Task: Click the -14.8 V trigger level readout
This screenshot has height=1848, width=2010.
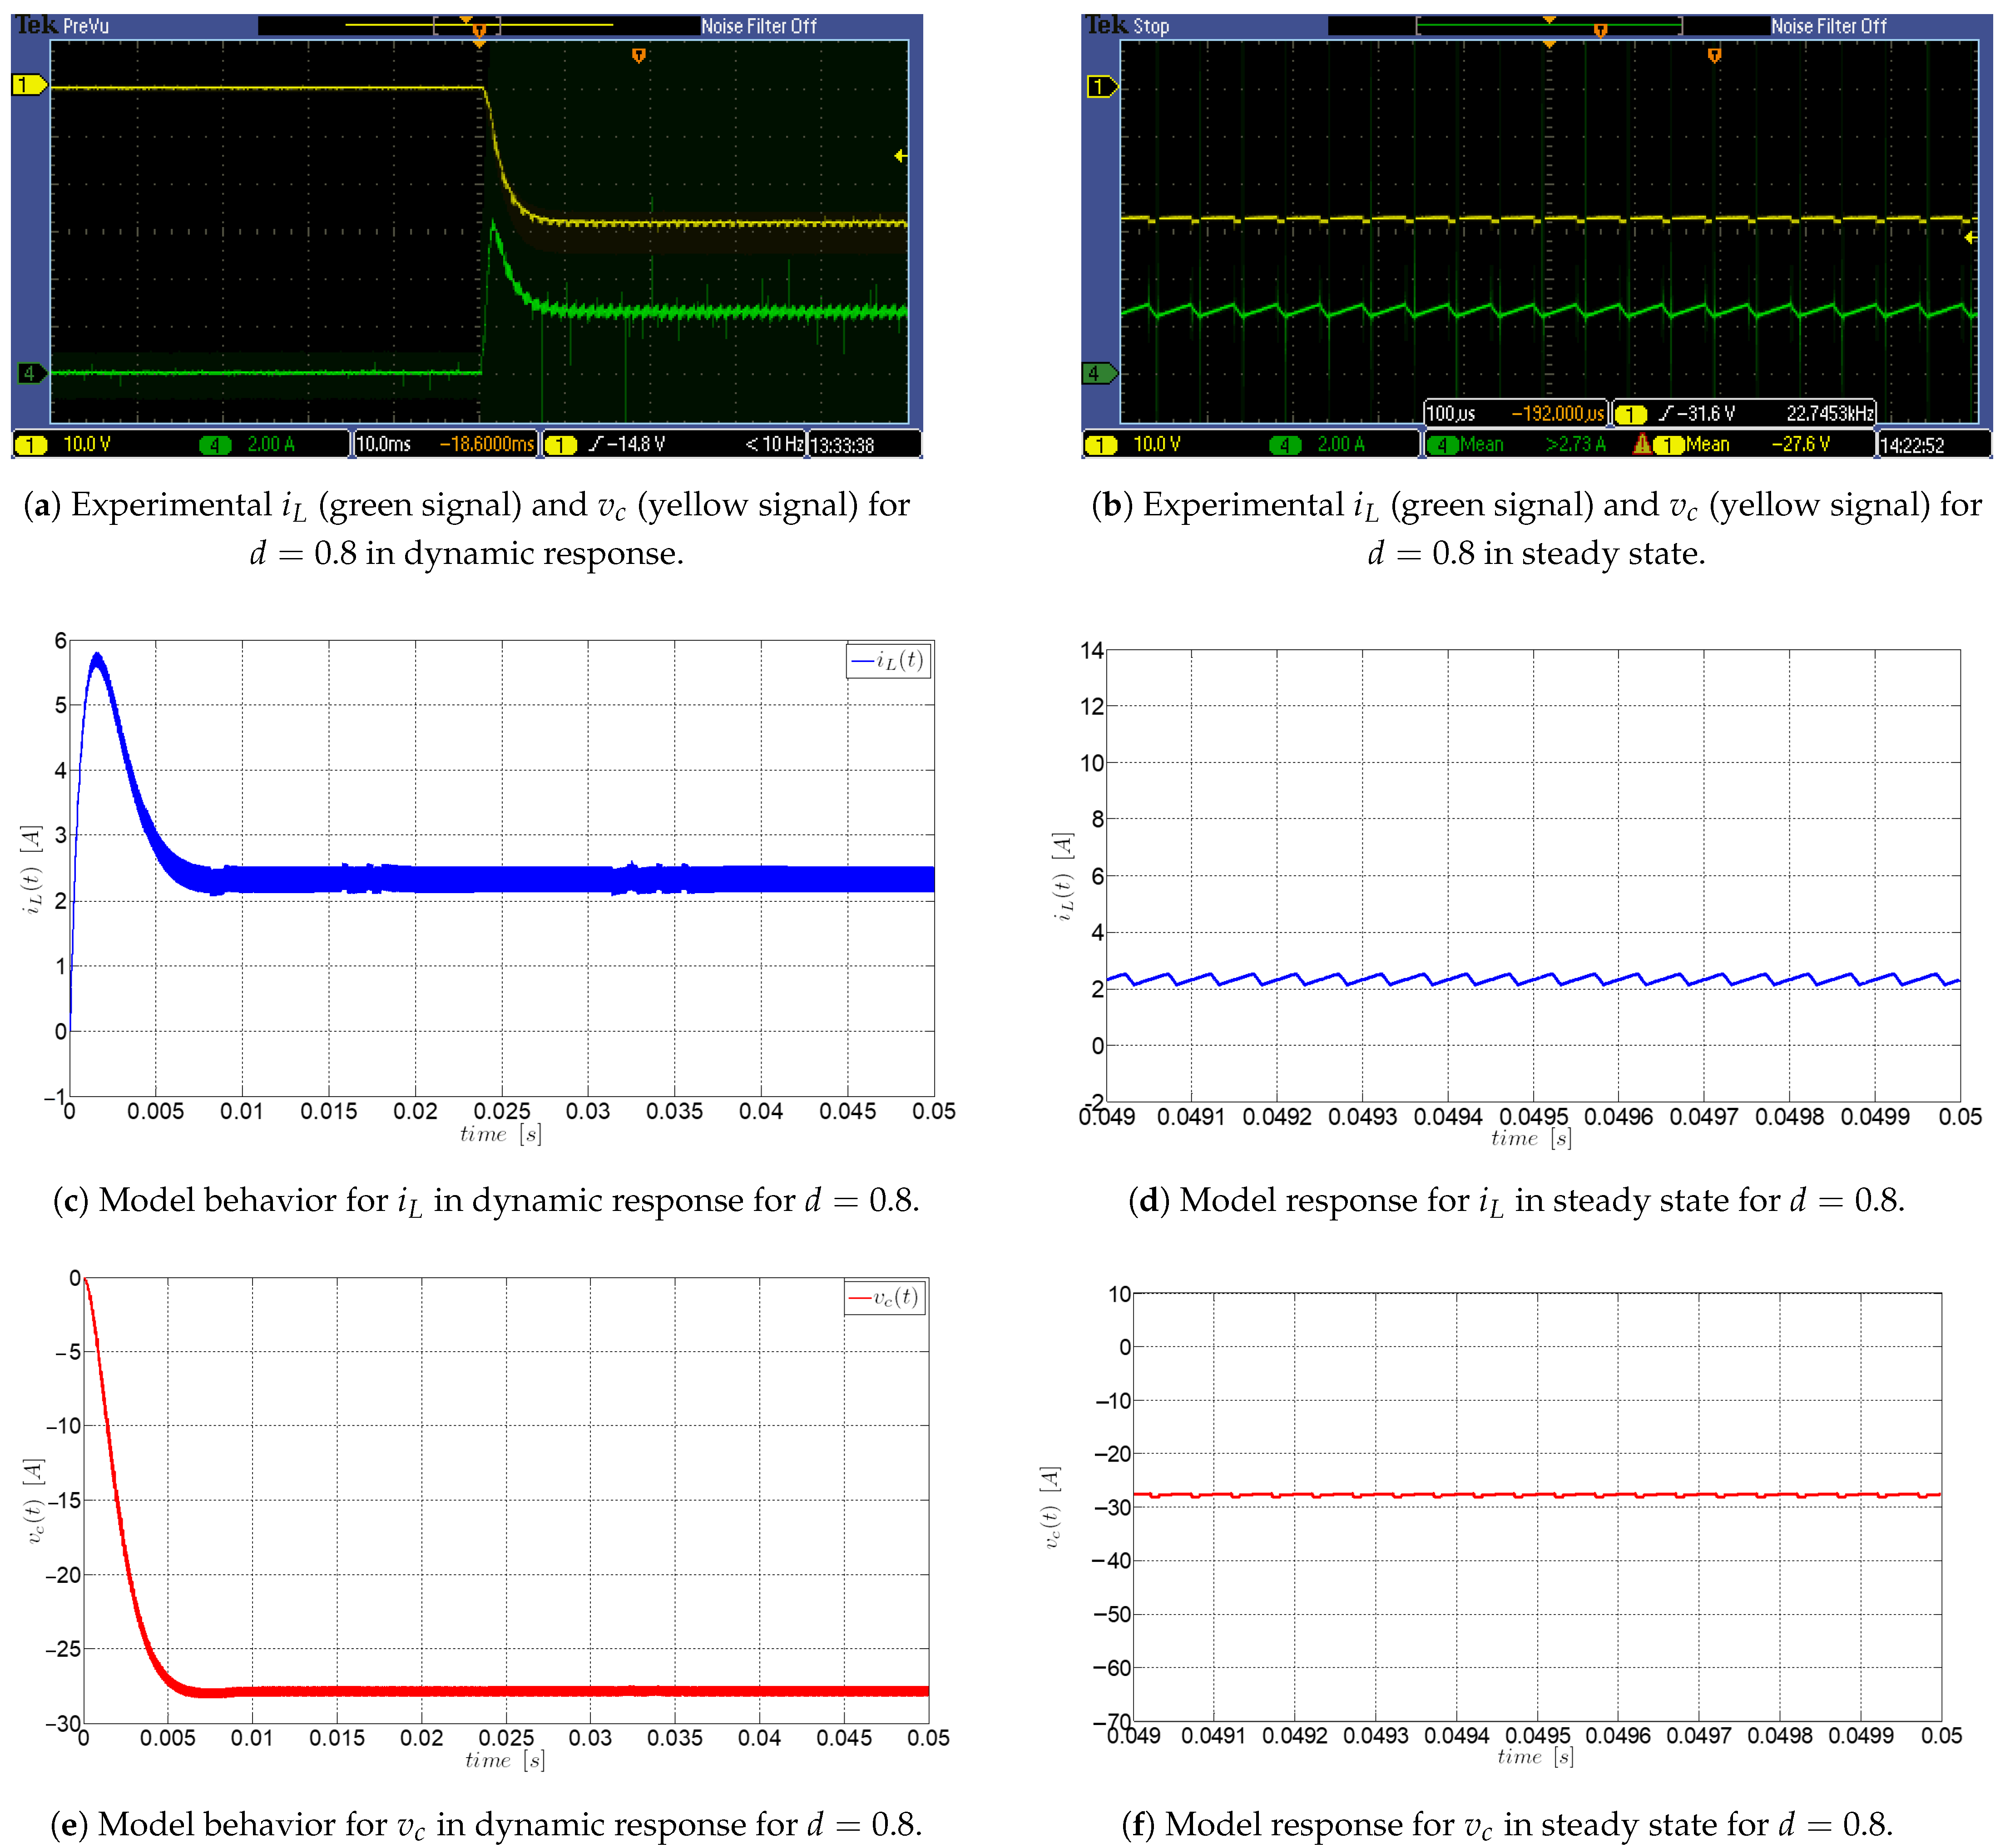Action: 635,444
